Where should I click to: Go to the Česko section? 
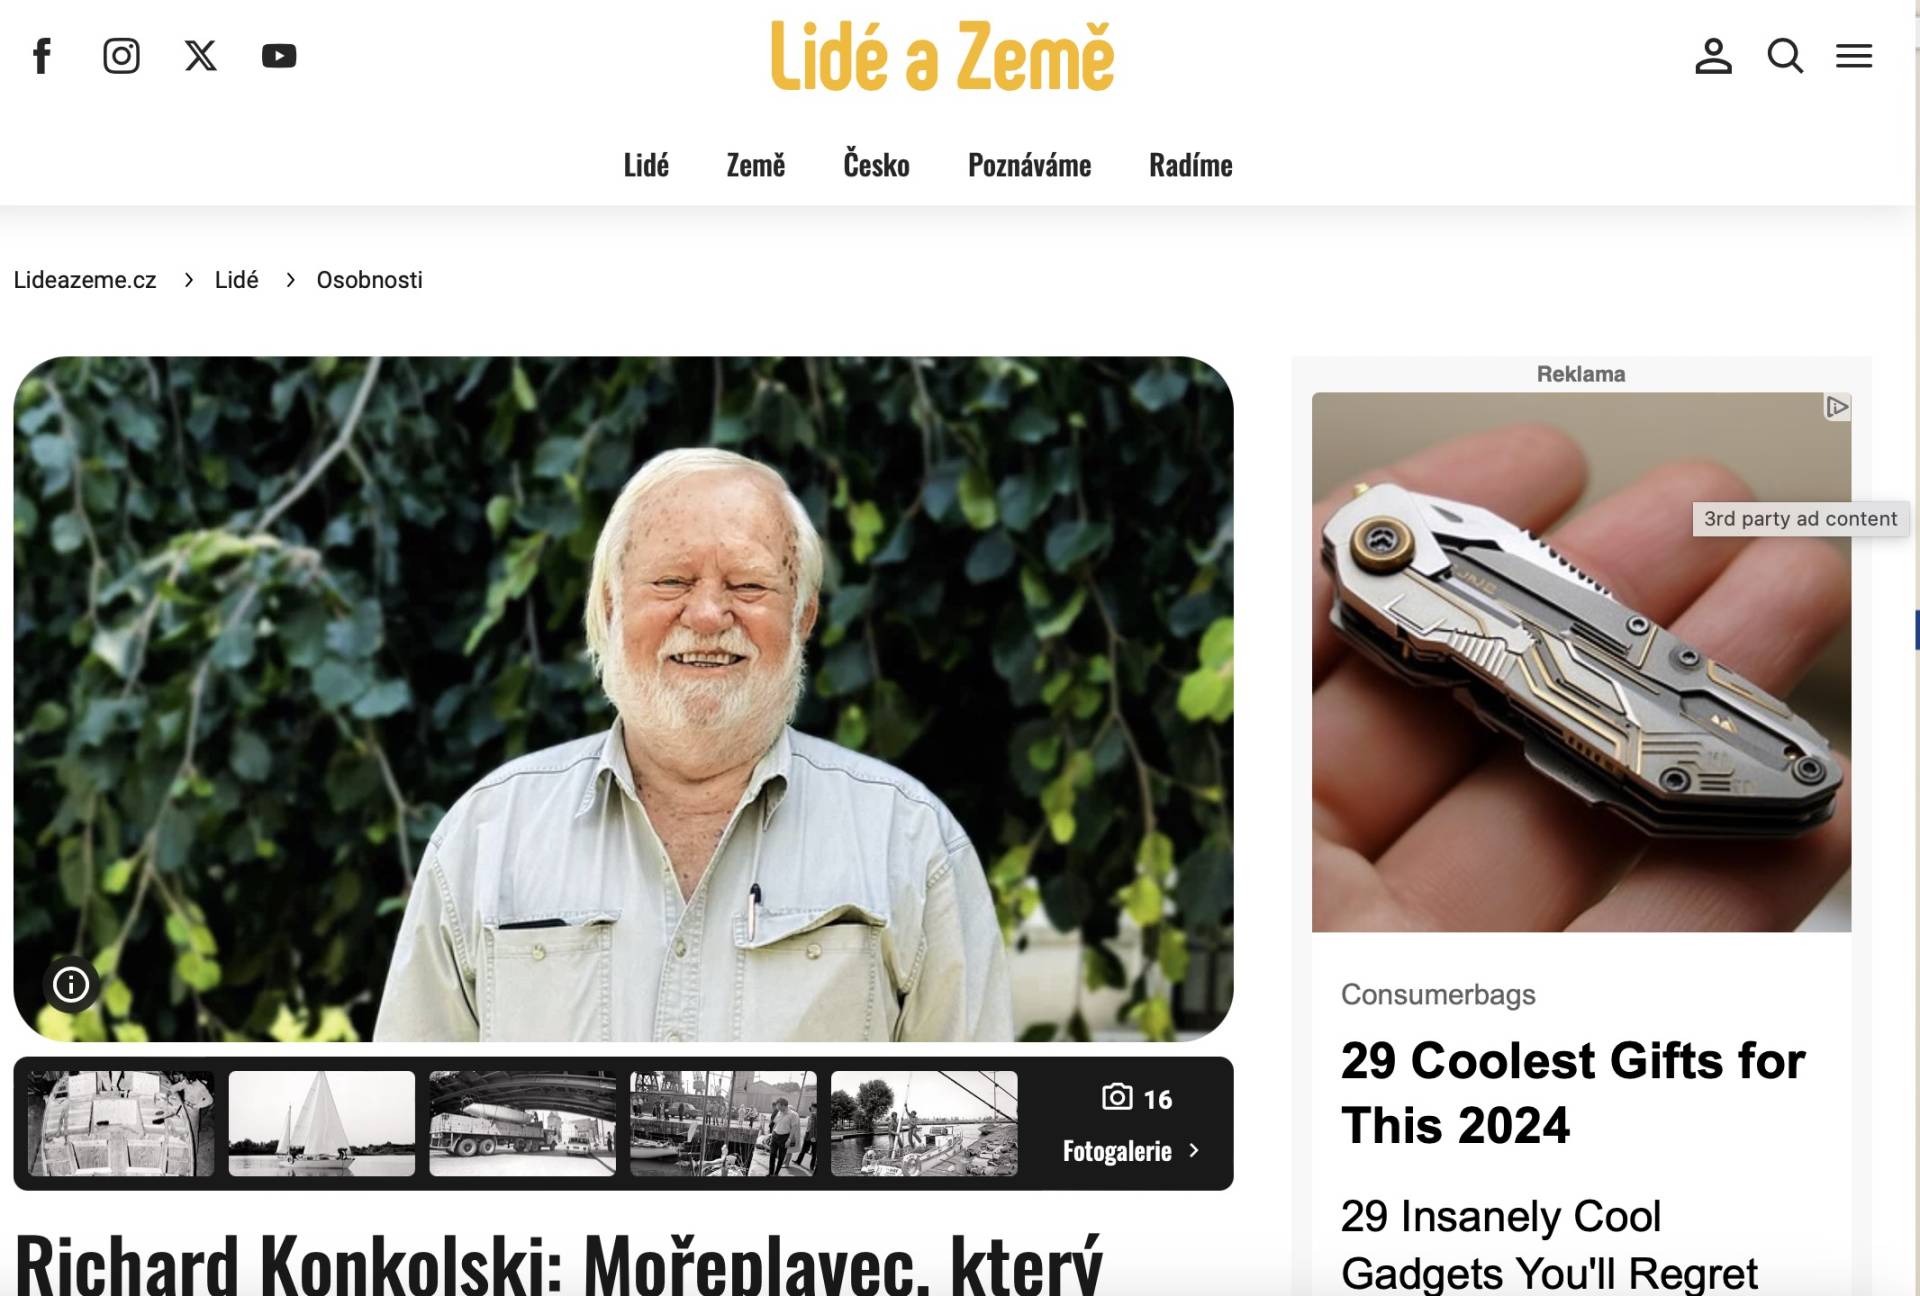pos(876,165)
